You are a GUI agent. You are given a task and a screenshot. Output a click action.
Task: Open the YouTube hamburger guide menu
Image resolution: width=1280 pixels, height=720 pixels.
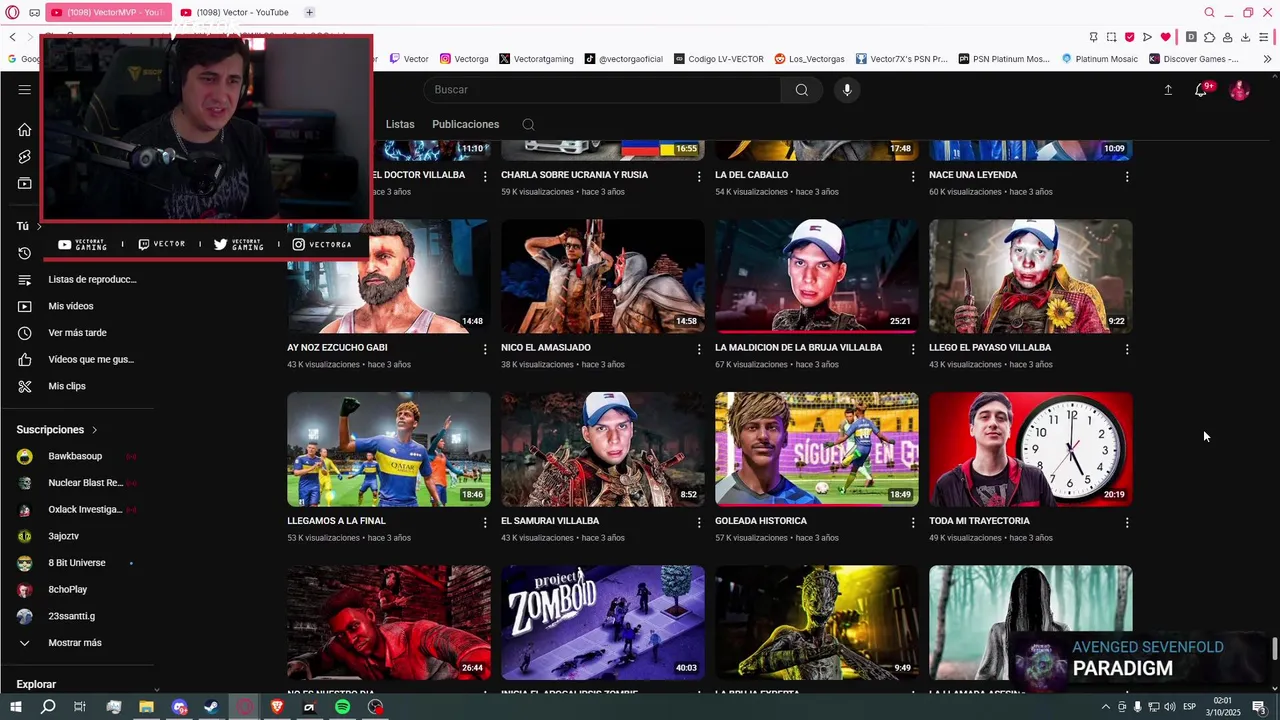pyautogui.click(x=24, y=89)
